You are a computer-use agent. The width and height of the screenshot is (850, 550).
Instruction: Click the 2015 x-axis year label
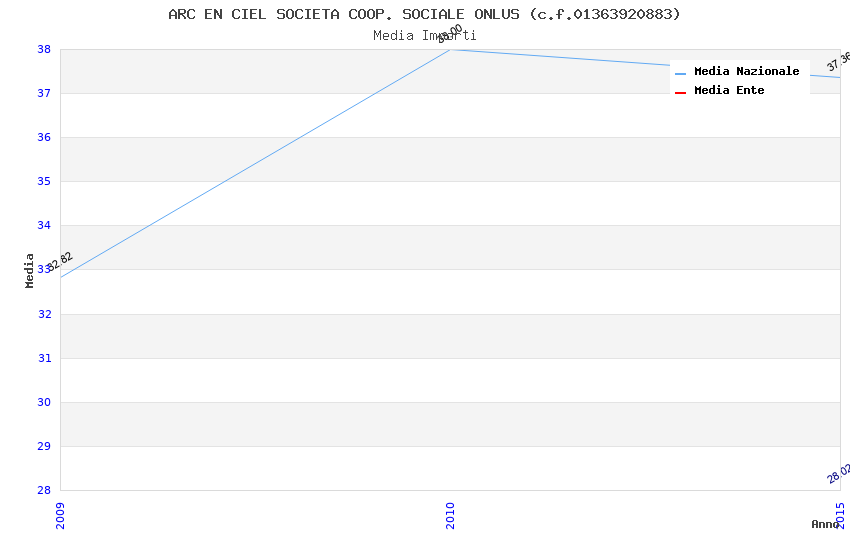[840, 516]
